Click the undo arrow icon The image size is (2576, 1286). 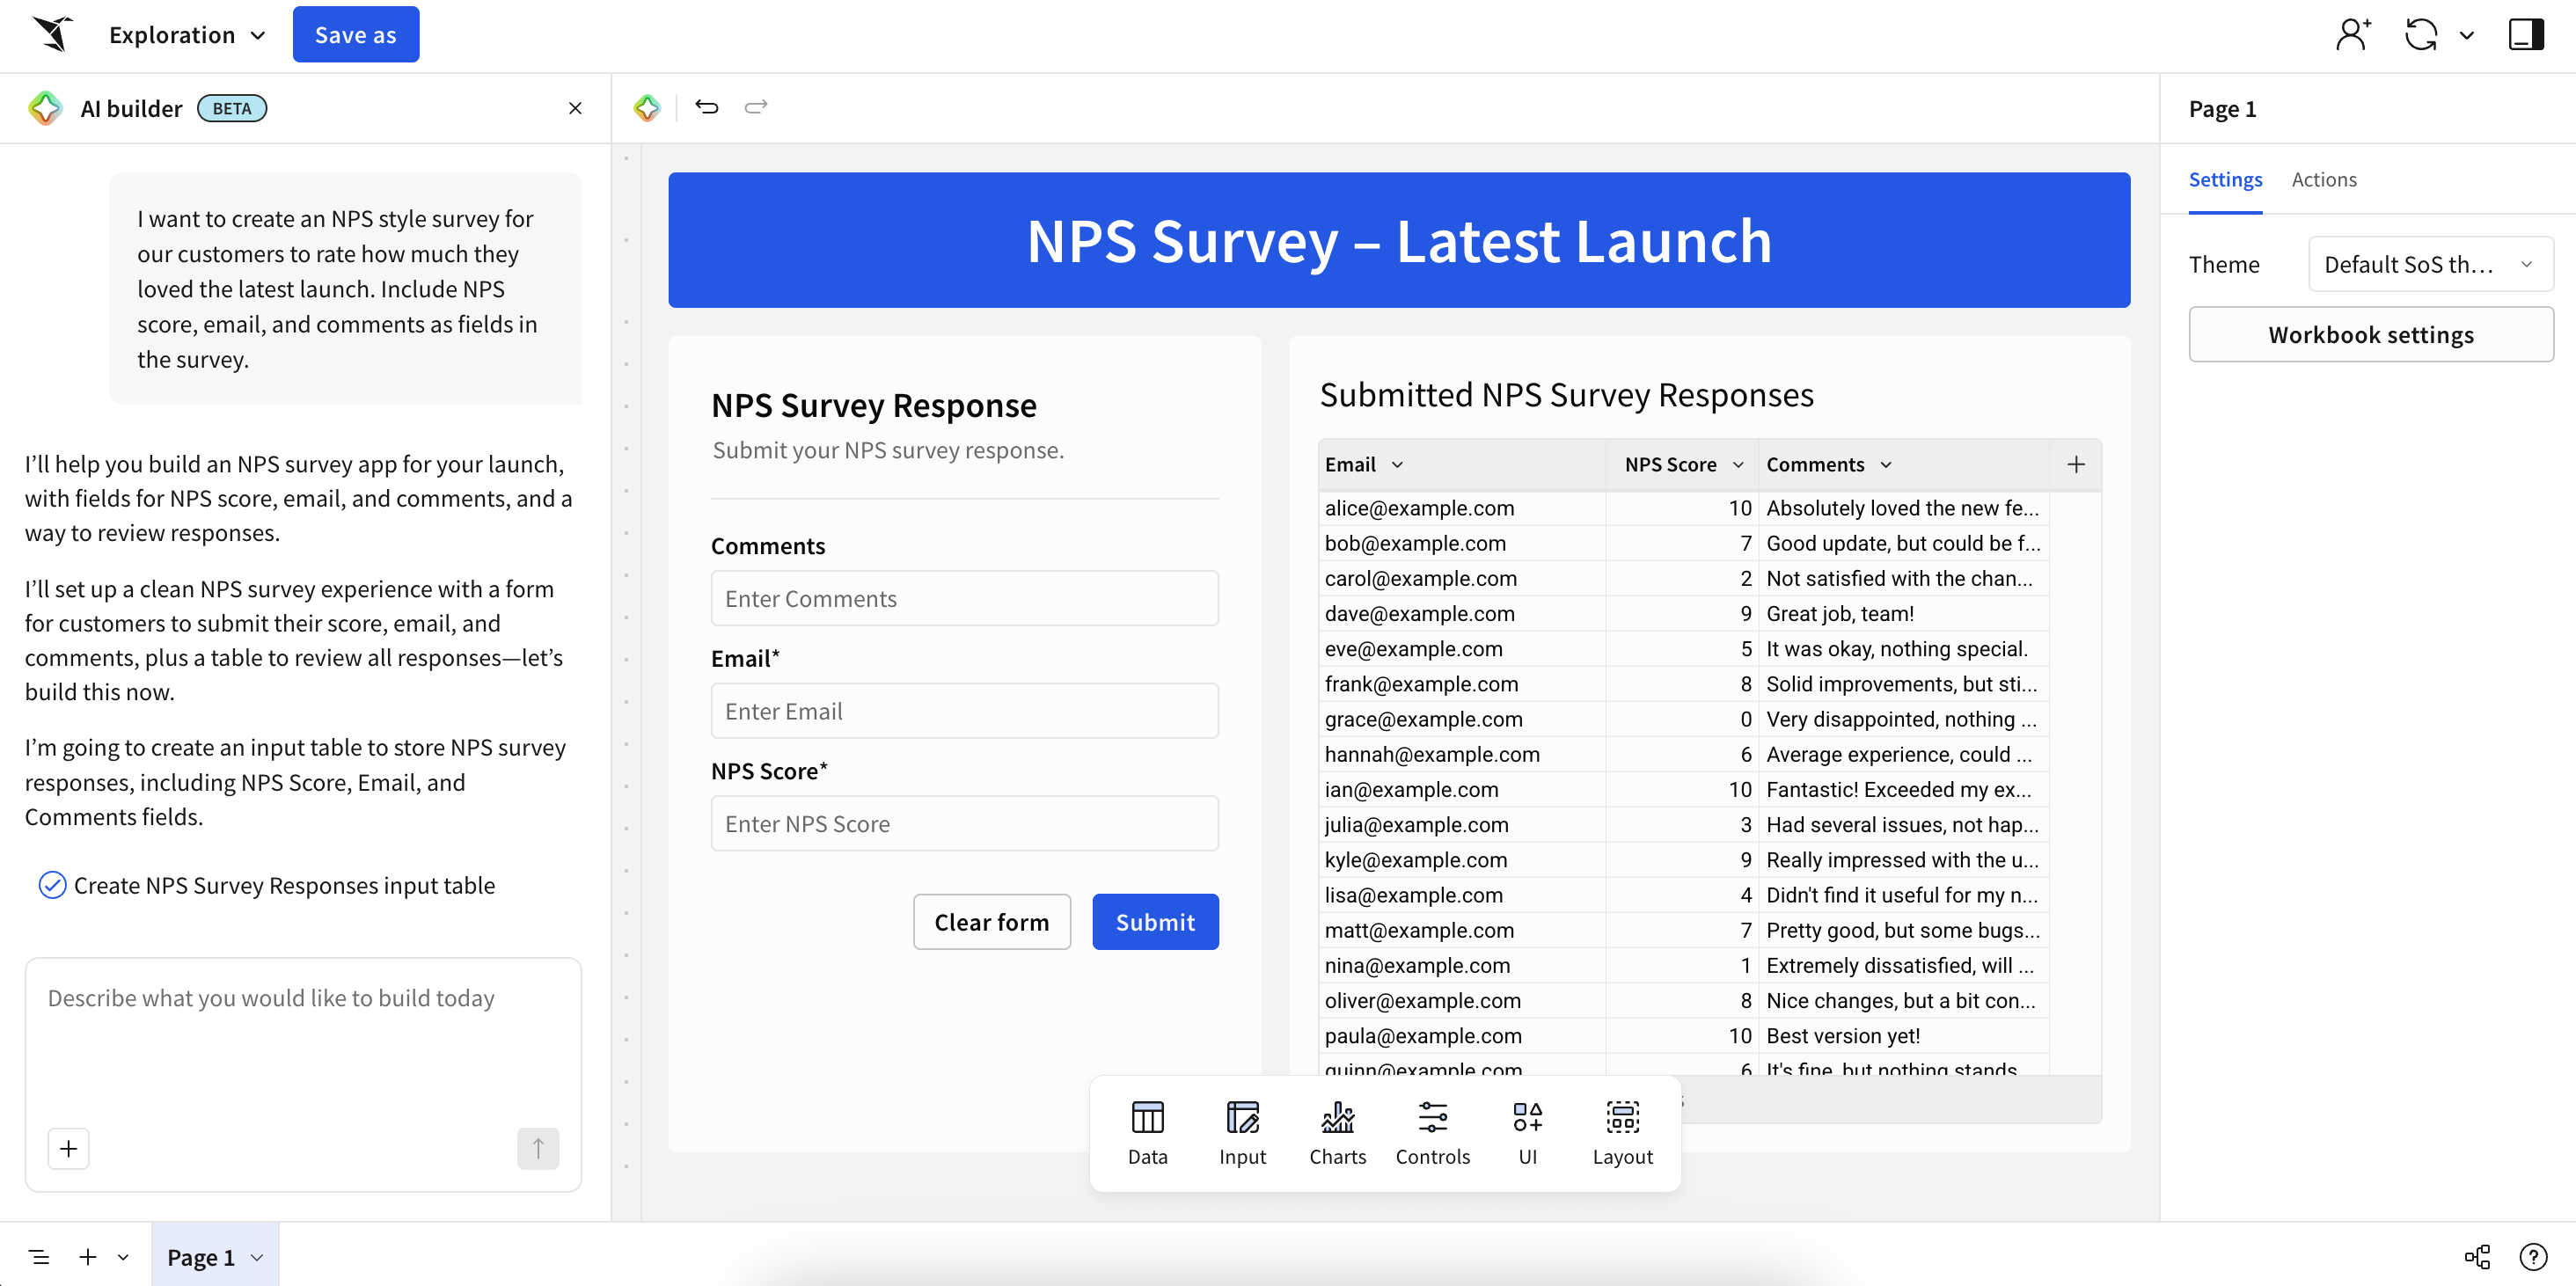click(706, 107)
